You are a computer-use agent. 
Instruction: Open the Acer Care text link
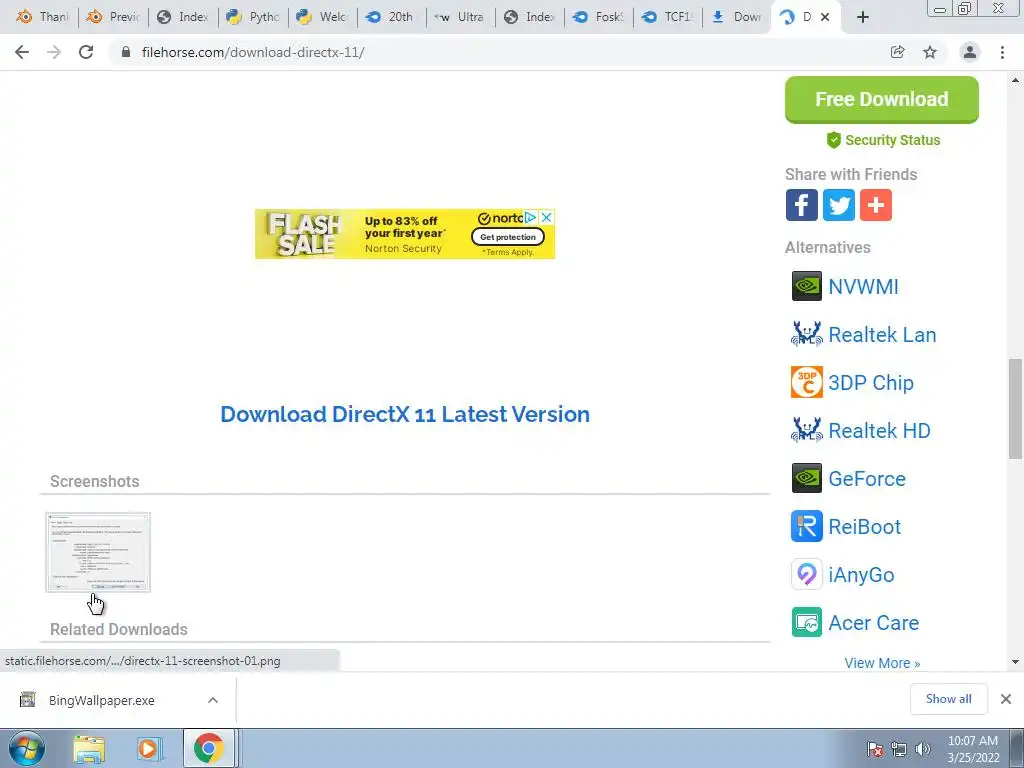pyautogui.click(x=874, y=623)
